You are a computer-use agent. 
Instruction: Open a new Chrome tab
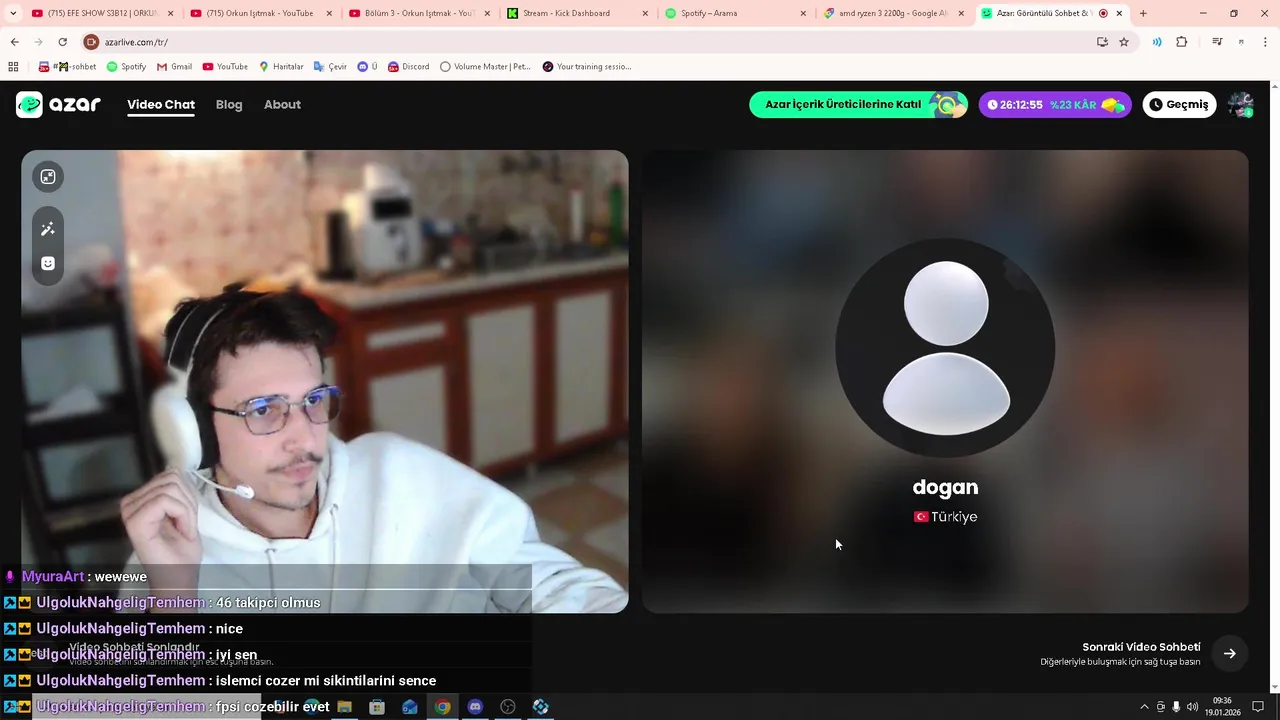(x=1143, y=13)
